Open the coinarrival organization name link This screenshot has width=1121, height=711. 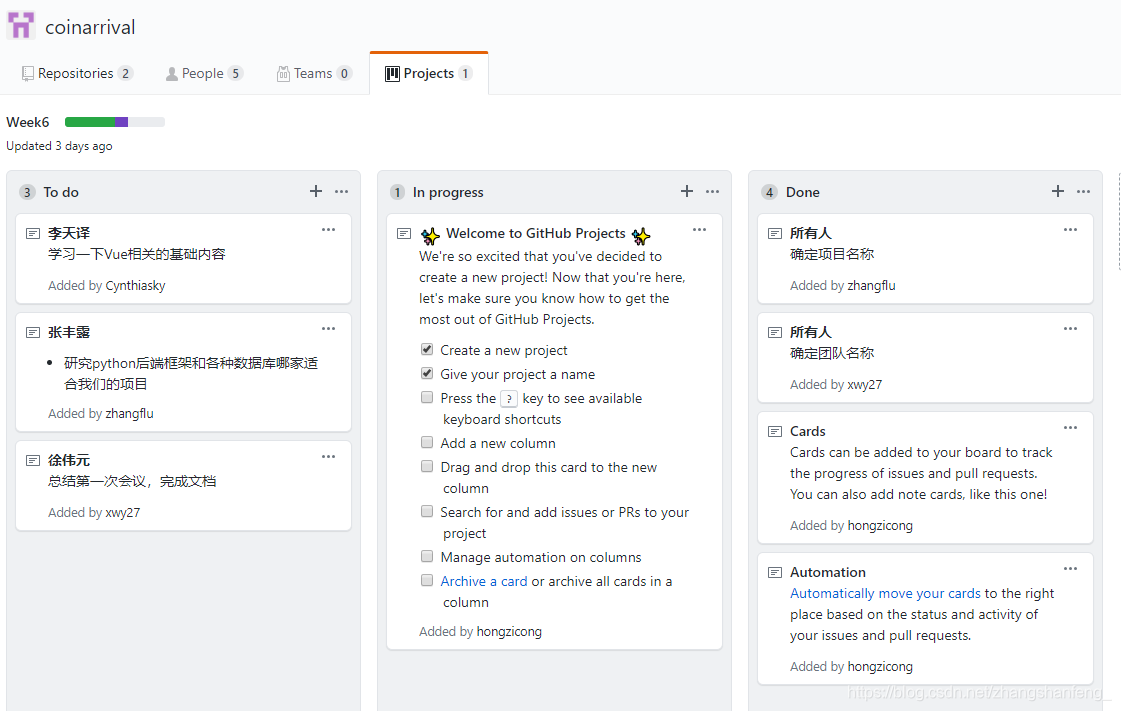[90, 27]
